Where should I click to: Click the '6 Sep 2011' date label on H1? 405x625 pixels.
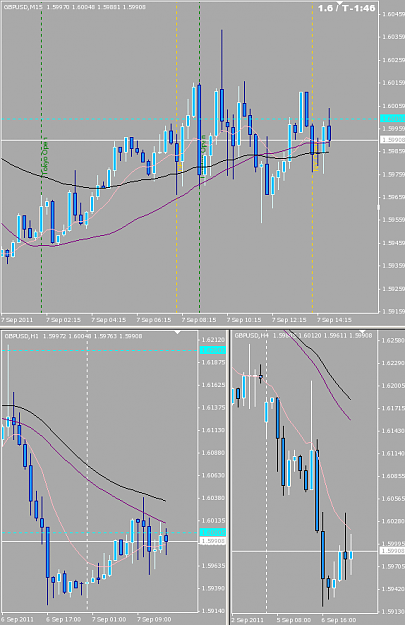click(18, 619)
